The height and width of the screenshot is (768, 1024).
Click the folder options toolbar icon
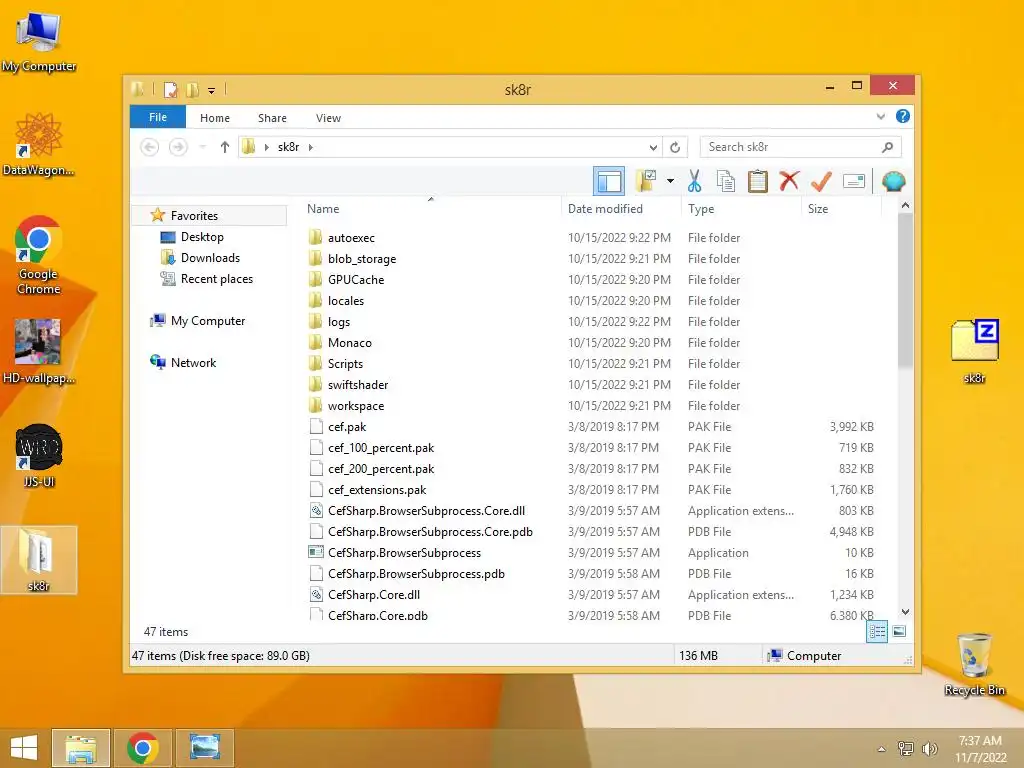coord(646,181)
